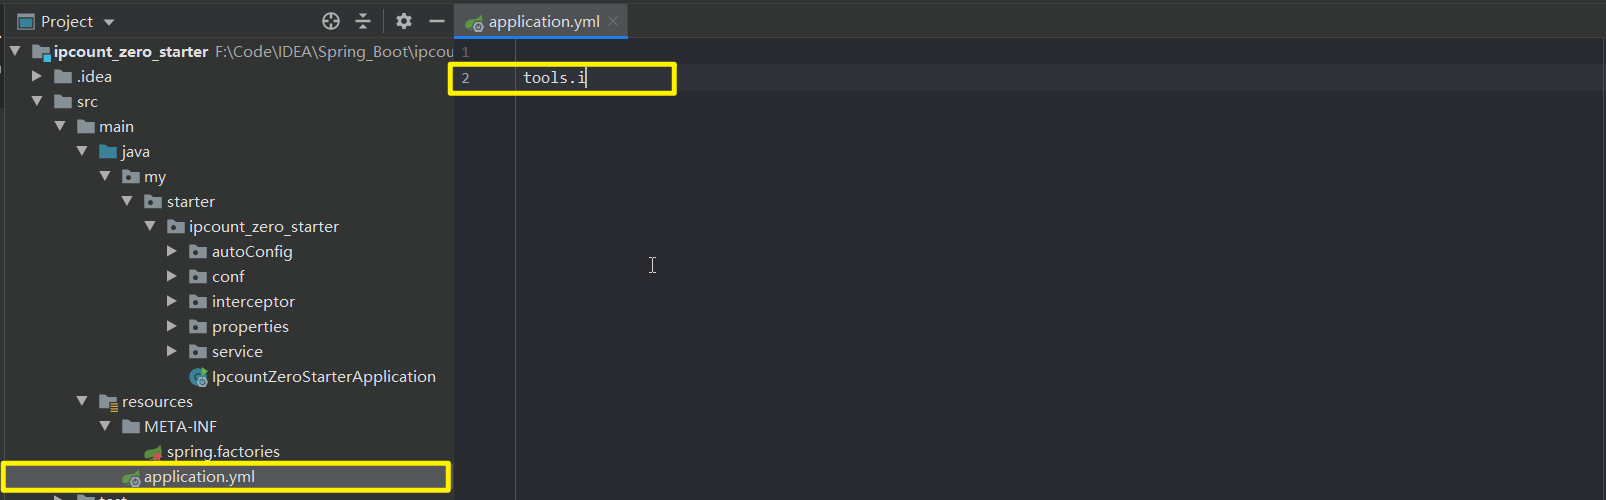This screenshot has width=1606, height=500.
Task: Select the service package
Action: pos(237,352)
